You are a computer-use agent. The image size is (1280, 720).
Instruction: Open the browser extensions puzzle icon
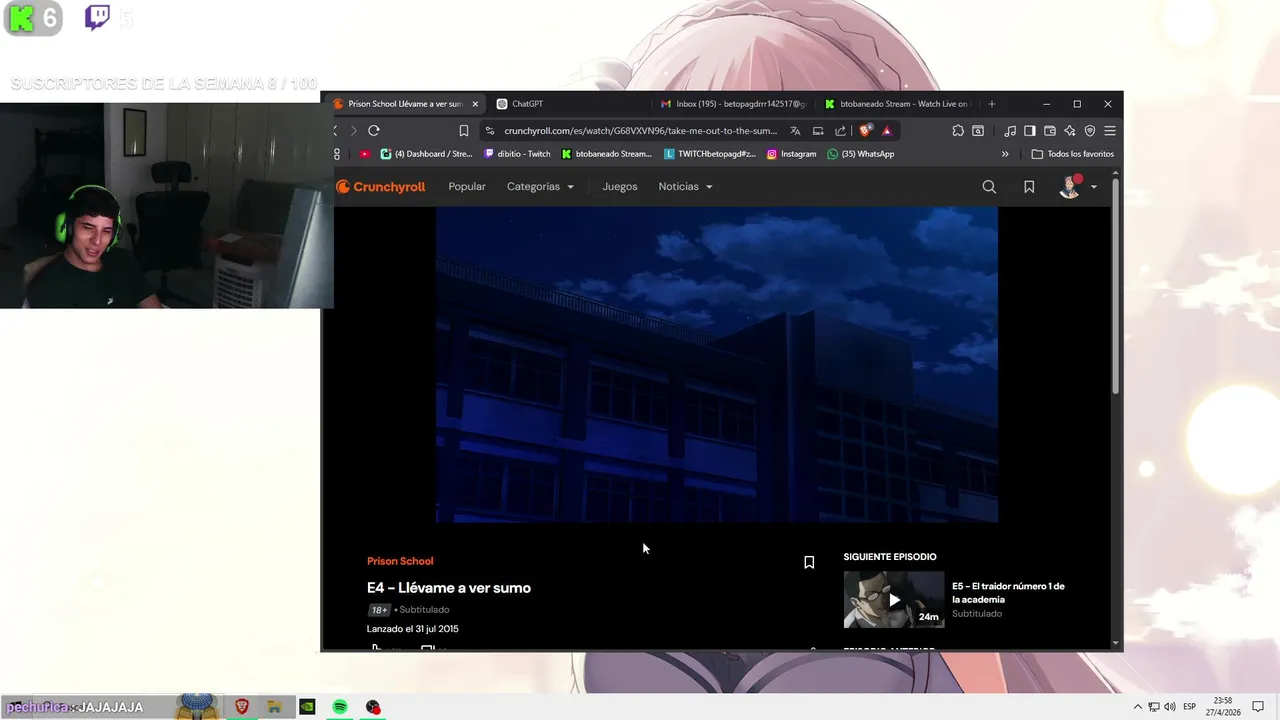coord(958,130)
